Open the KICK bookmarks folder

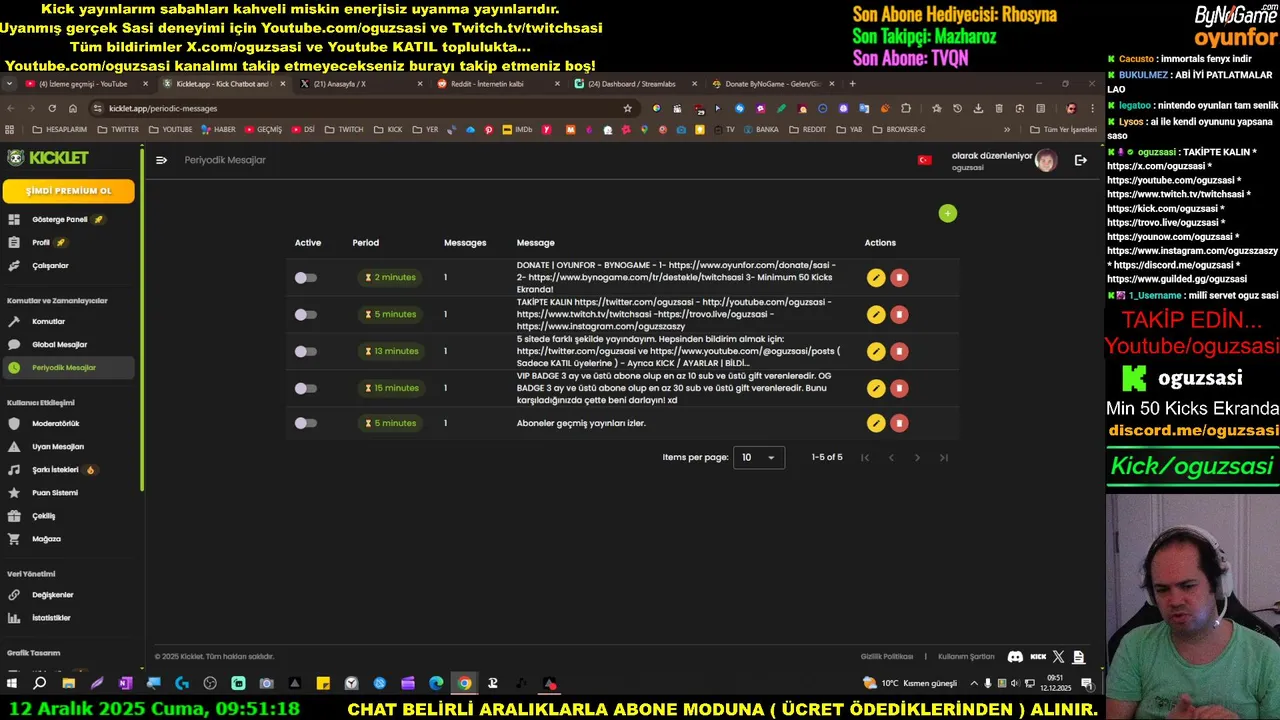pos(388,129)
